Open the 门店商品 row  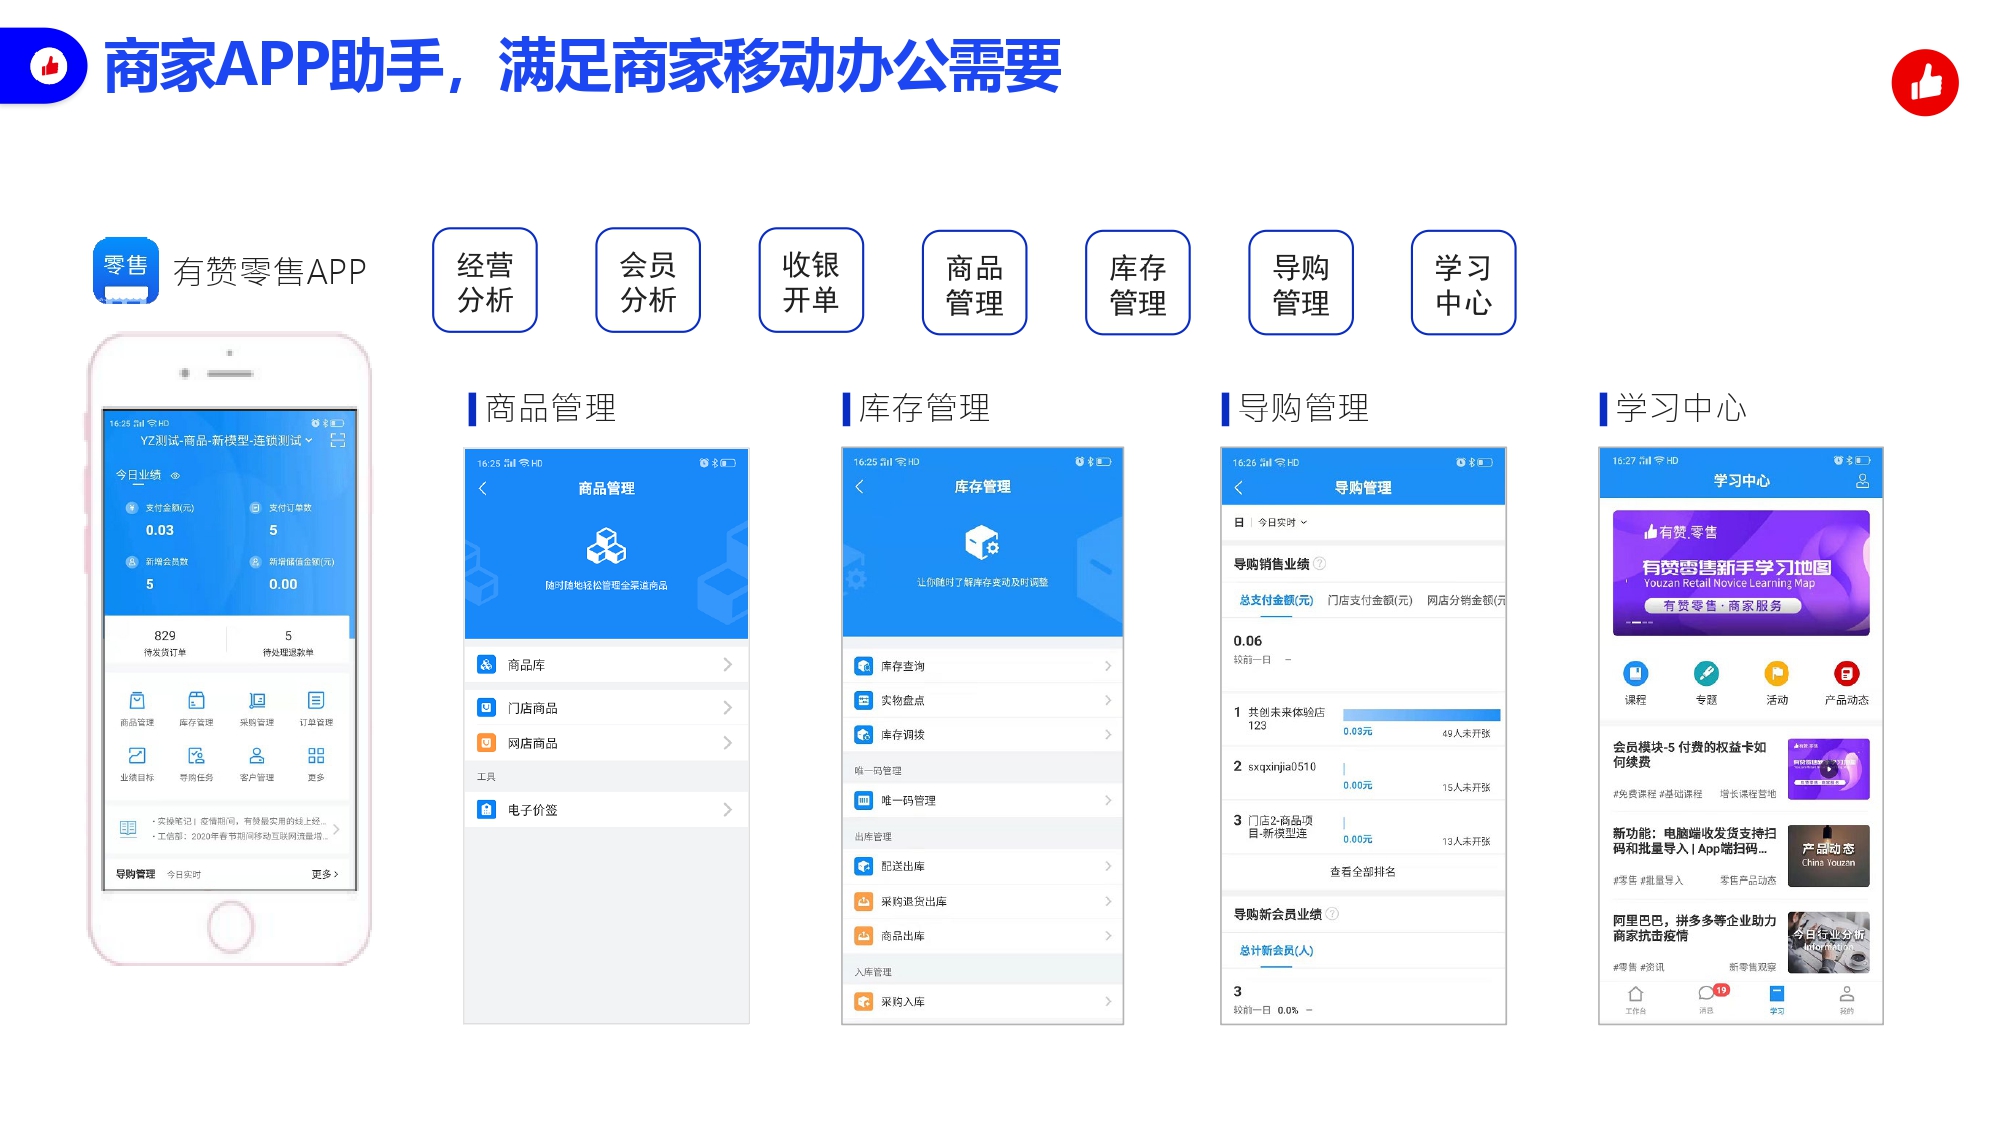606,708
